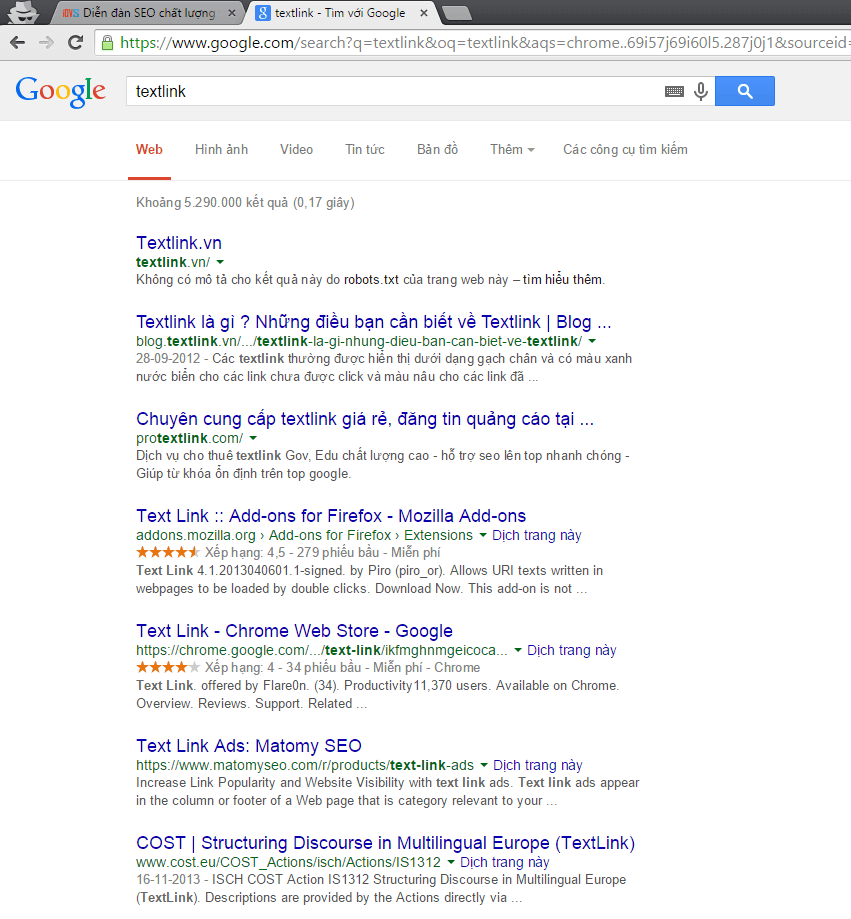Image resolution: width=851 pixels, height=919 pixels.
Task: Start voice search with microphone icon
Action: pyautogui.click(x=701, y=91)
